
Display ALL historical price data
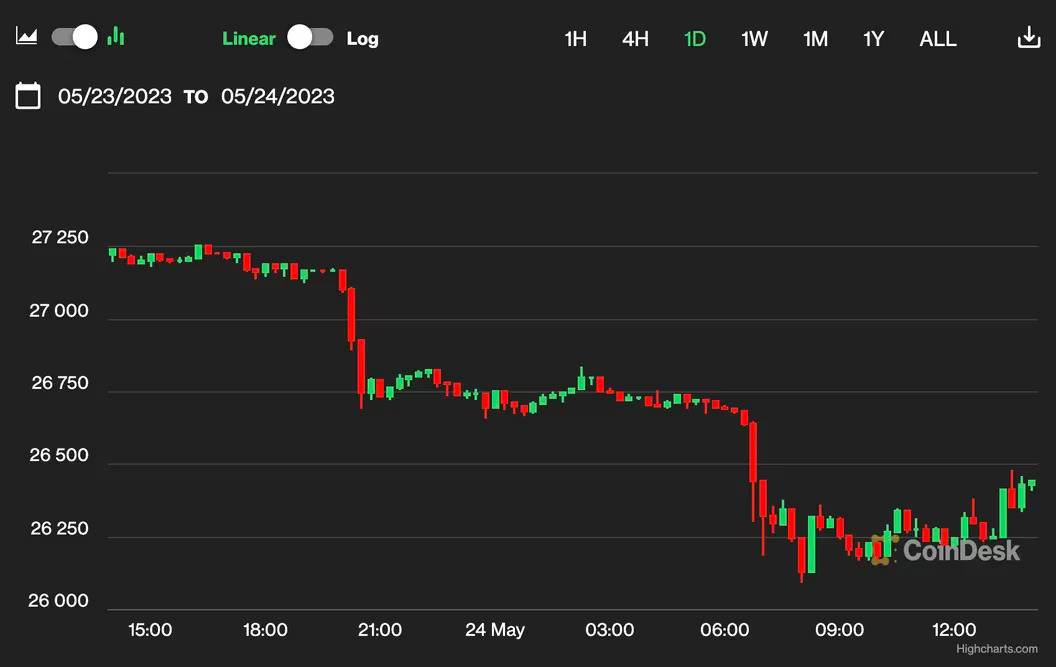(x=937, y=39)
